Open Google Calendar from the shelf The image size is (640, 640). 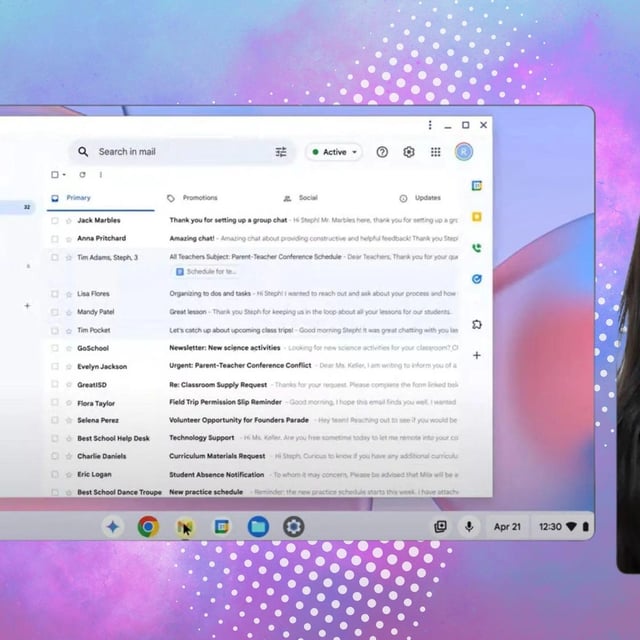click(222, 527)
